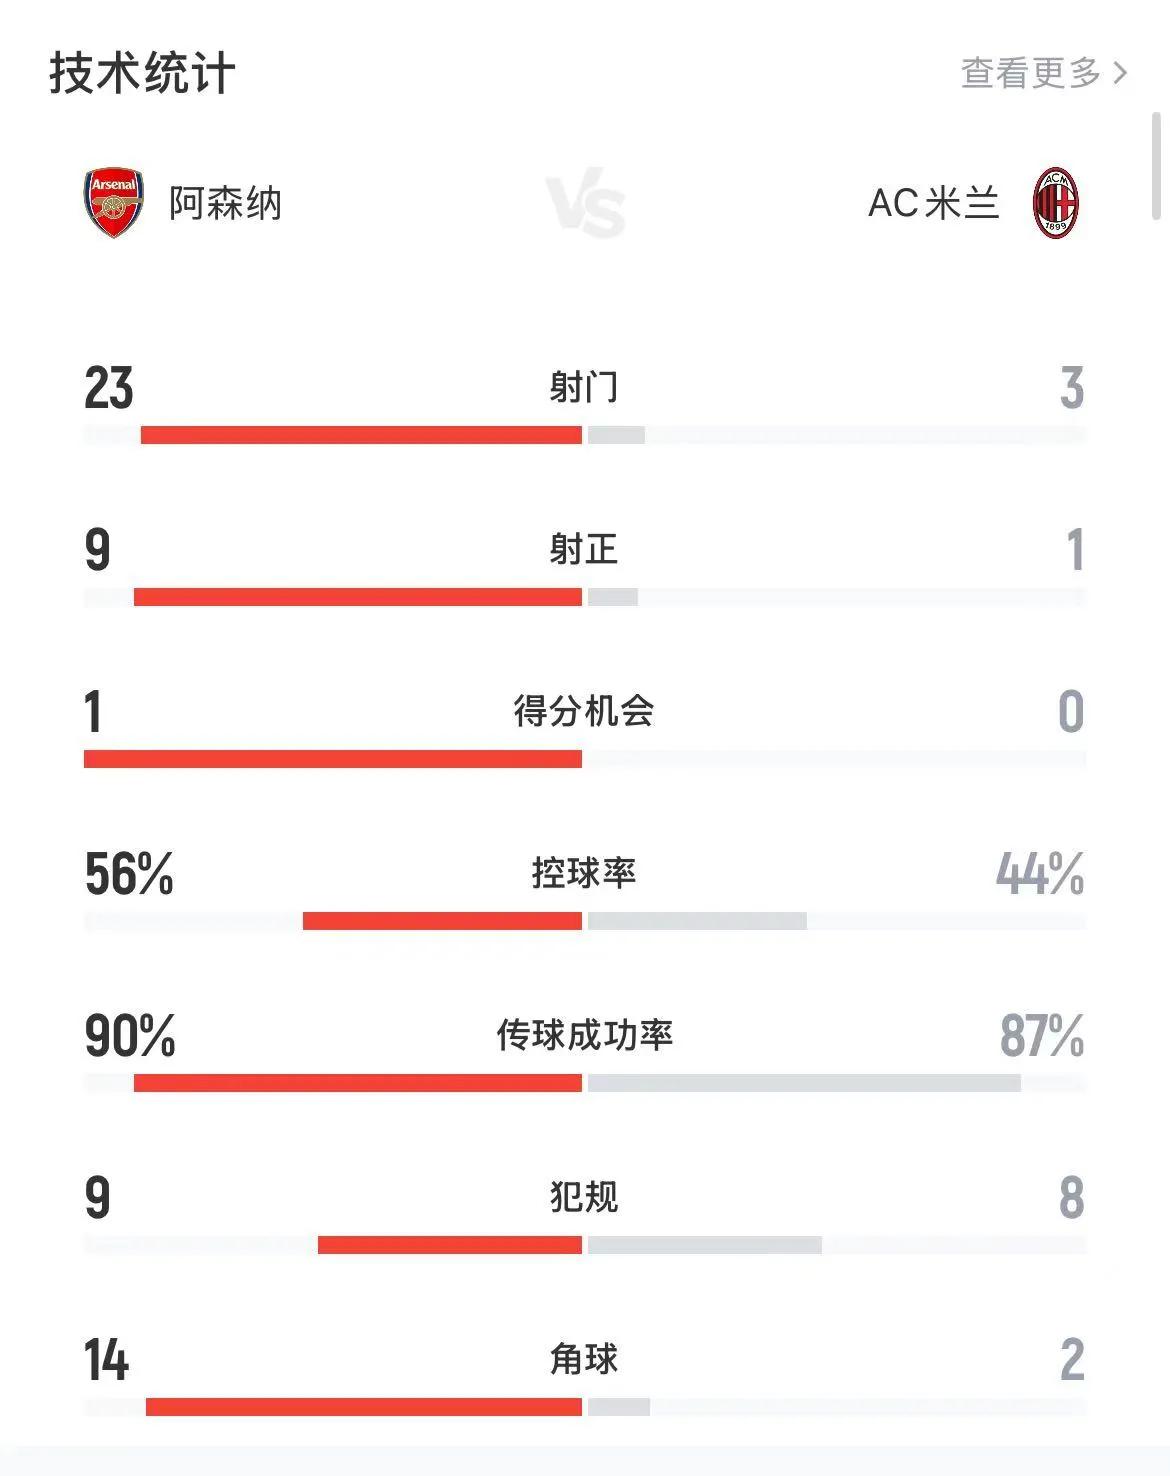Click the 14 corners count for Arsenal

[x=107, y=1360]
